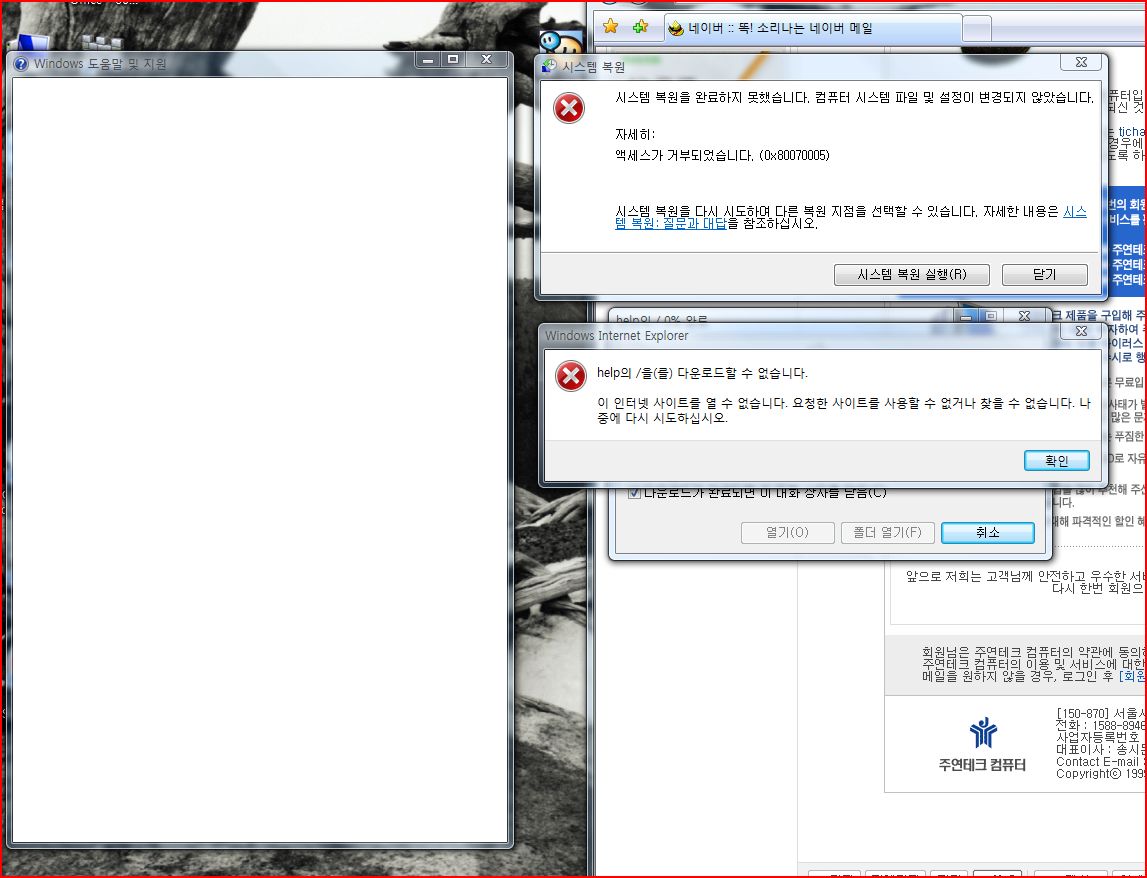Click 닫기 in the System Restore dialog
The height and width of the screenshot is (878, 1147).
click(x=1045, y=274)
